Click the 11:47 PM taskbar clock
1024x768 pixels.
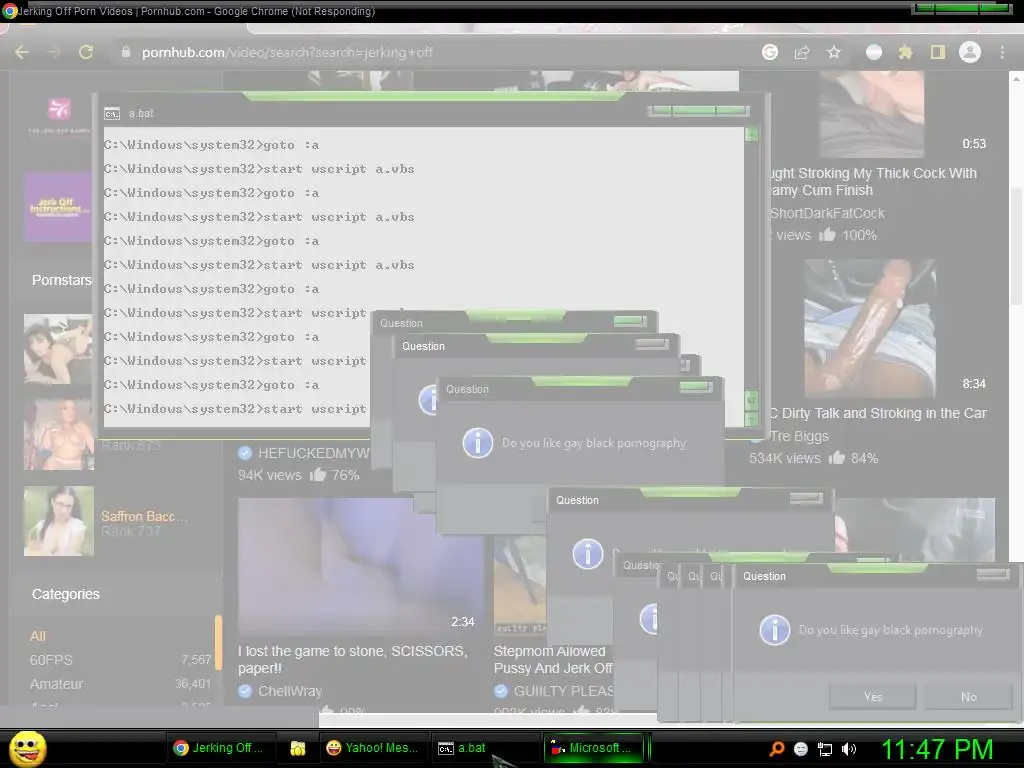click(x=937, y=749)
